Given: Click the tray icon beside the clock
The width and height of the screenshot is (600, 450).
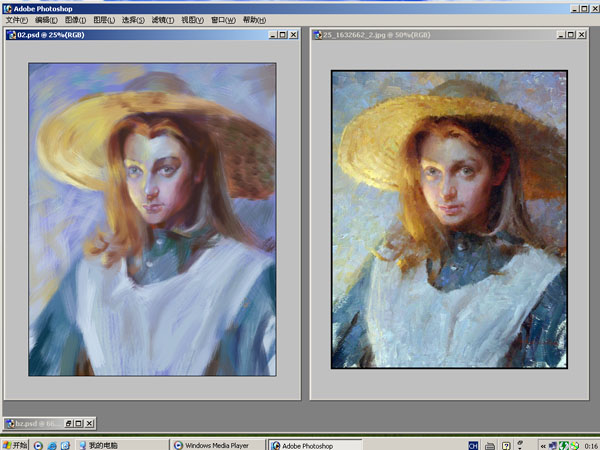Looking at the screenshot, I should point(574,445).
